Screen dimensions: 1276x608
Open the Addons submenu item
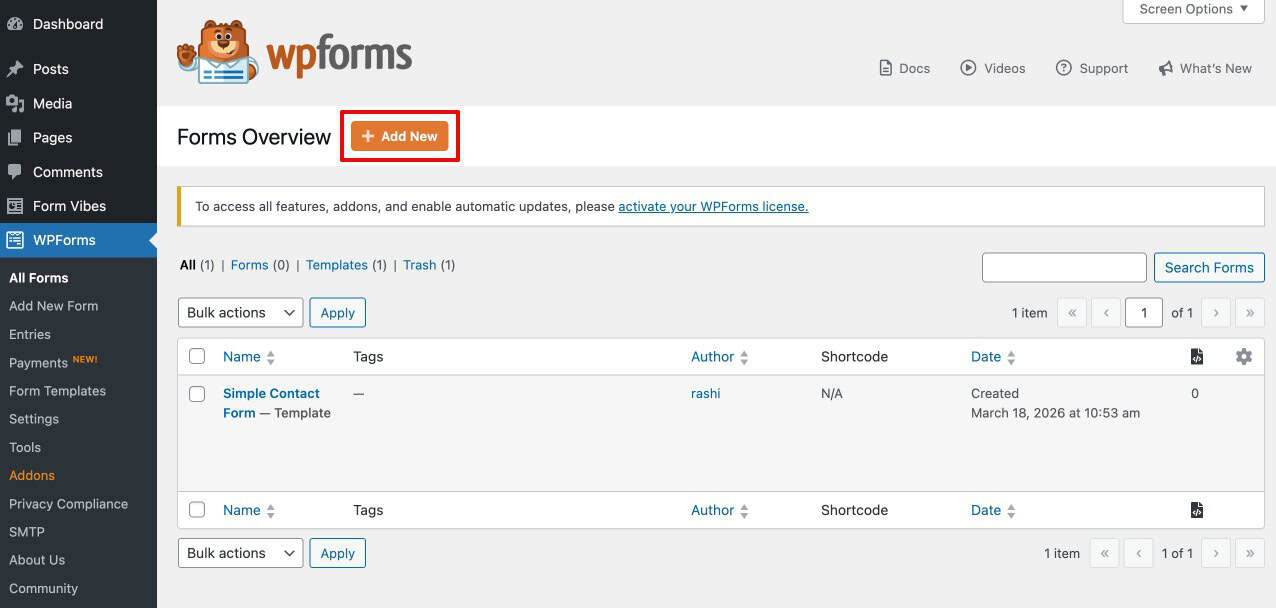click(x=32, y=475)
